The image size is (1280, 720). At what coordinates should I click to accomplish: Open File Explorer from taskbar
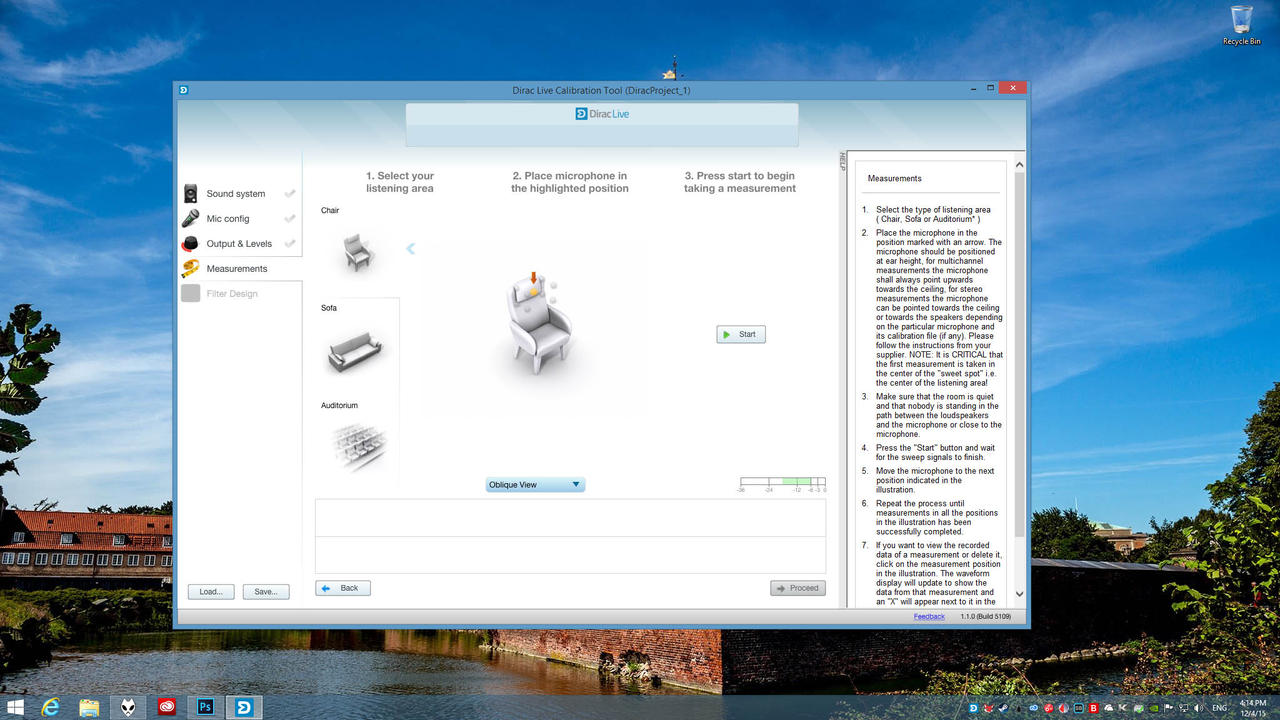click(89, 707)
